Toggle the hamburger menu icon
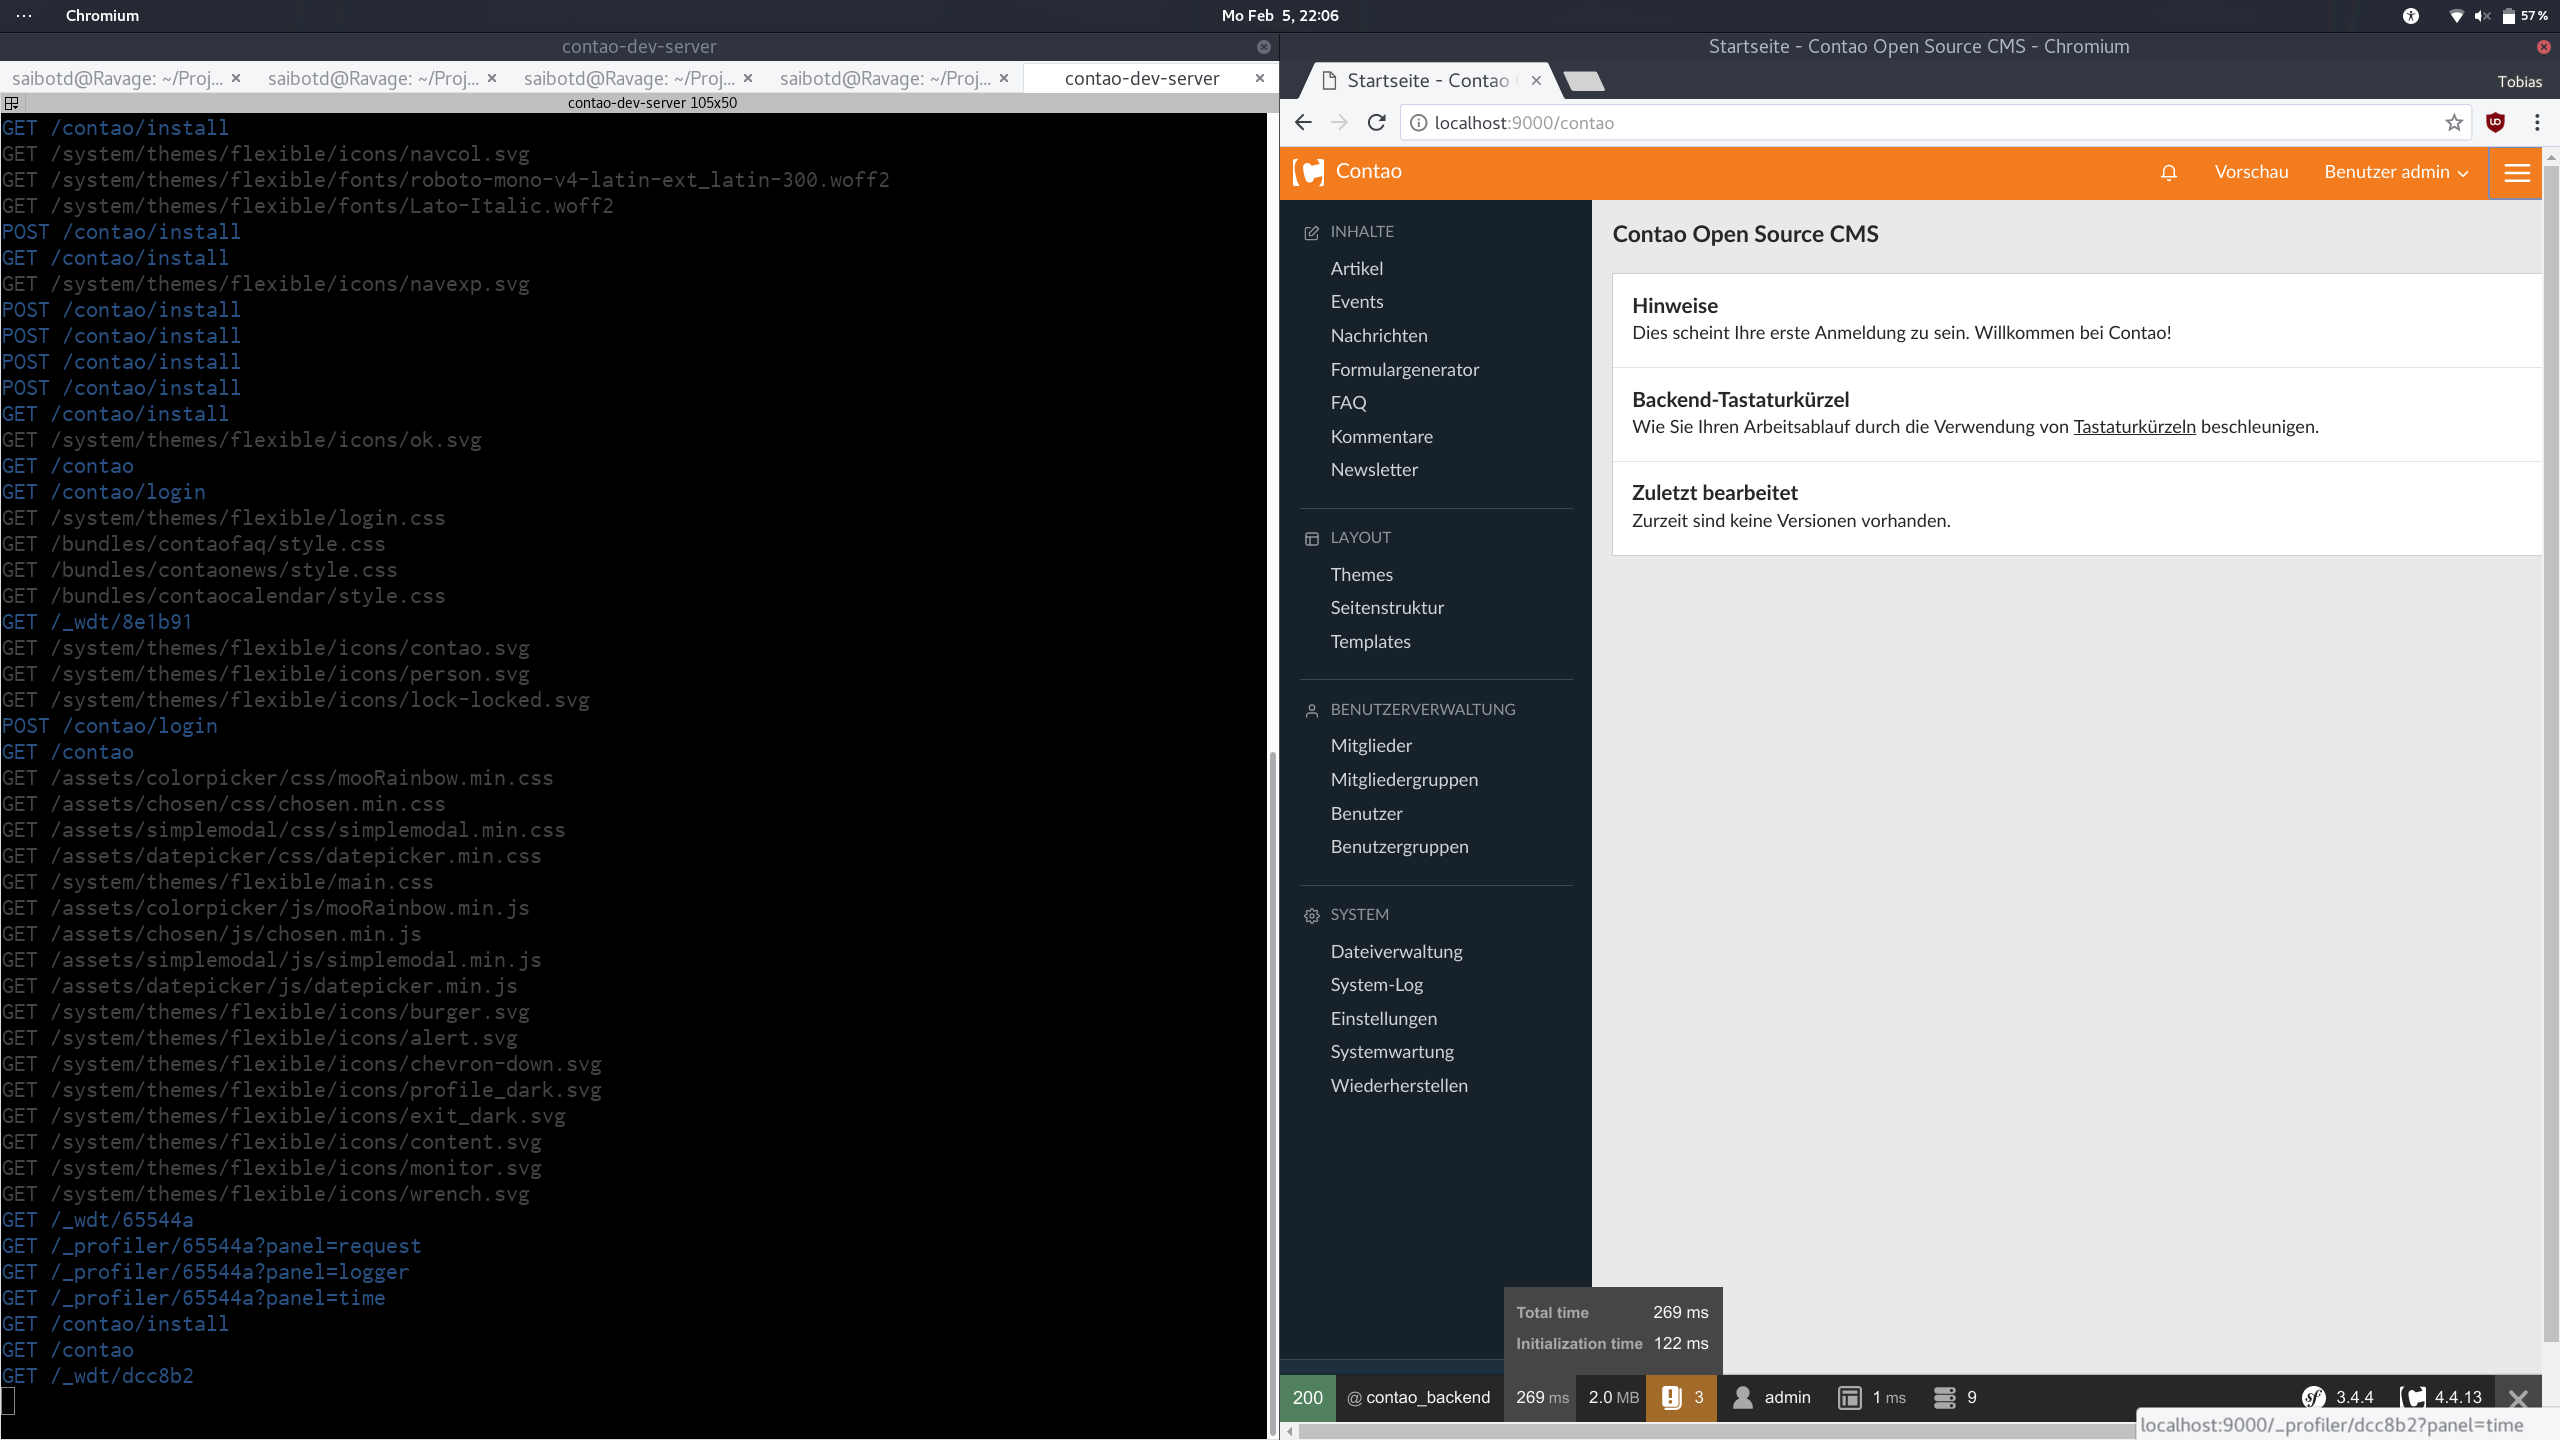 click(2516, 172)
